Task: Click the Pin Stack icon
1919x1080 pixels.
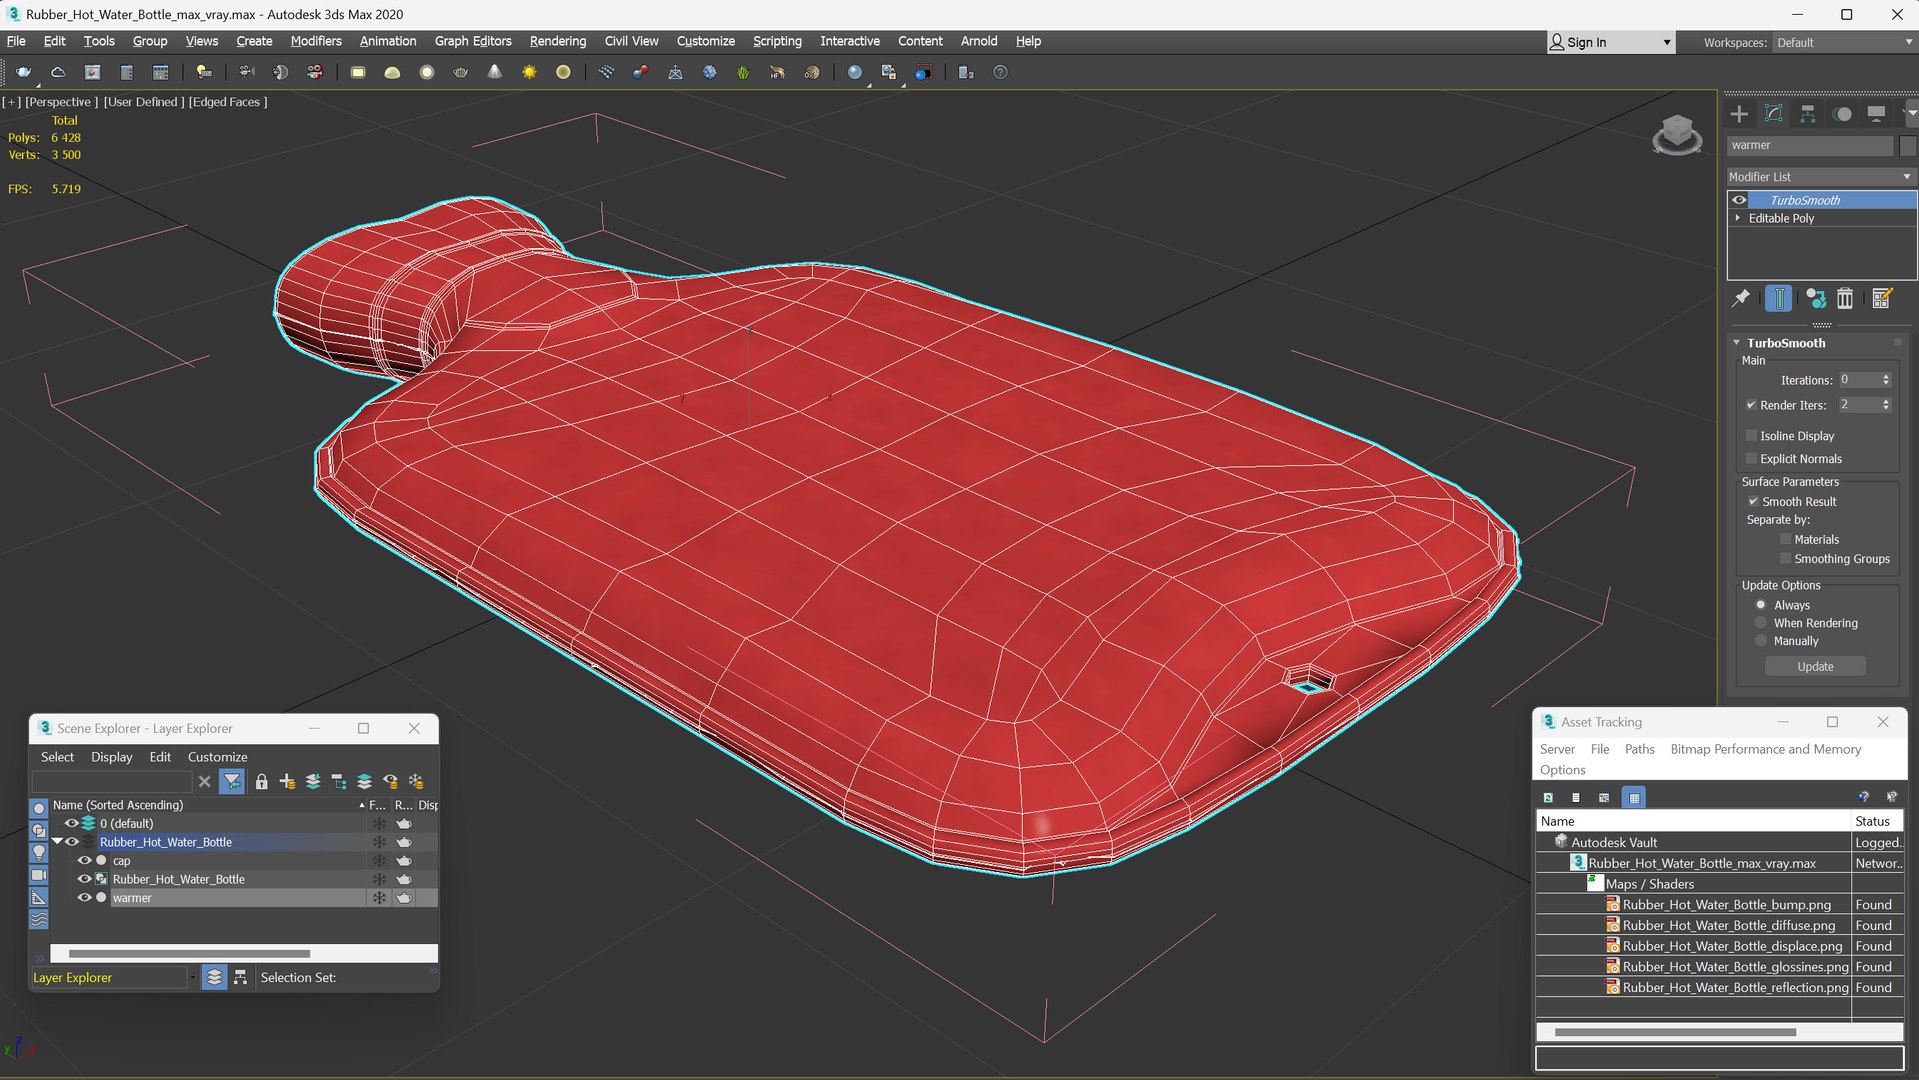Action: (1741, 299)
